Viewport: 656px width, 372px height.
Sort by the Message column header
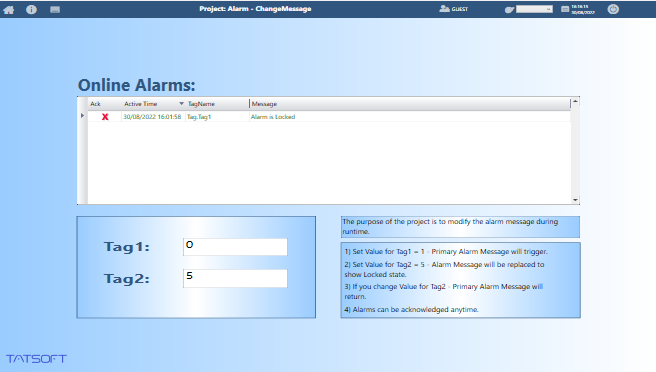click(264, 104)
